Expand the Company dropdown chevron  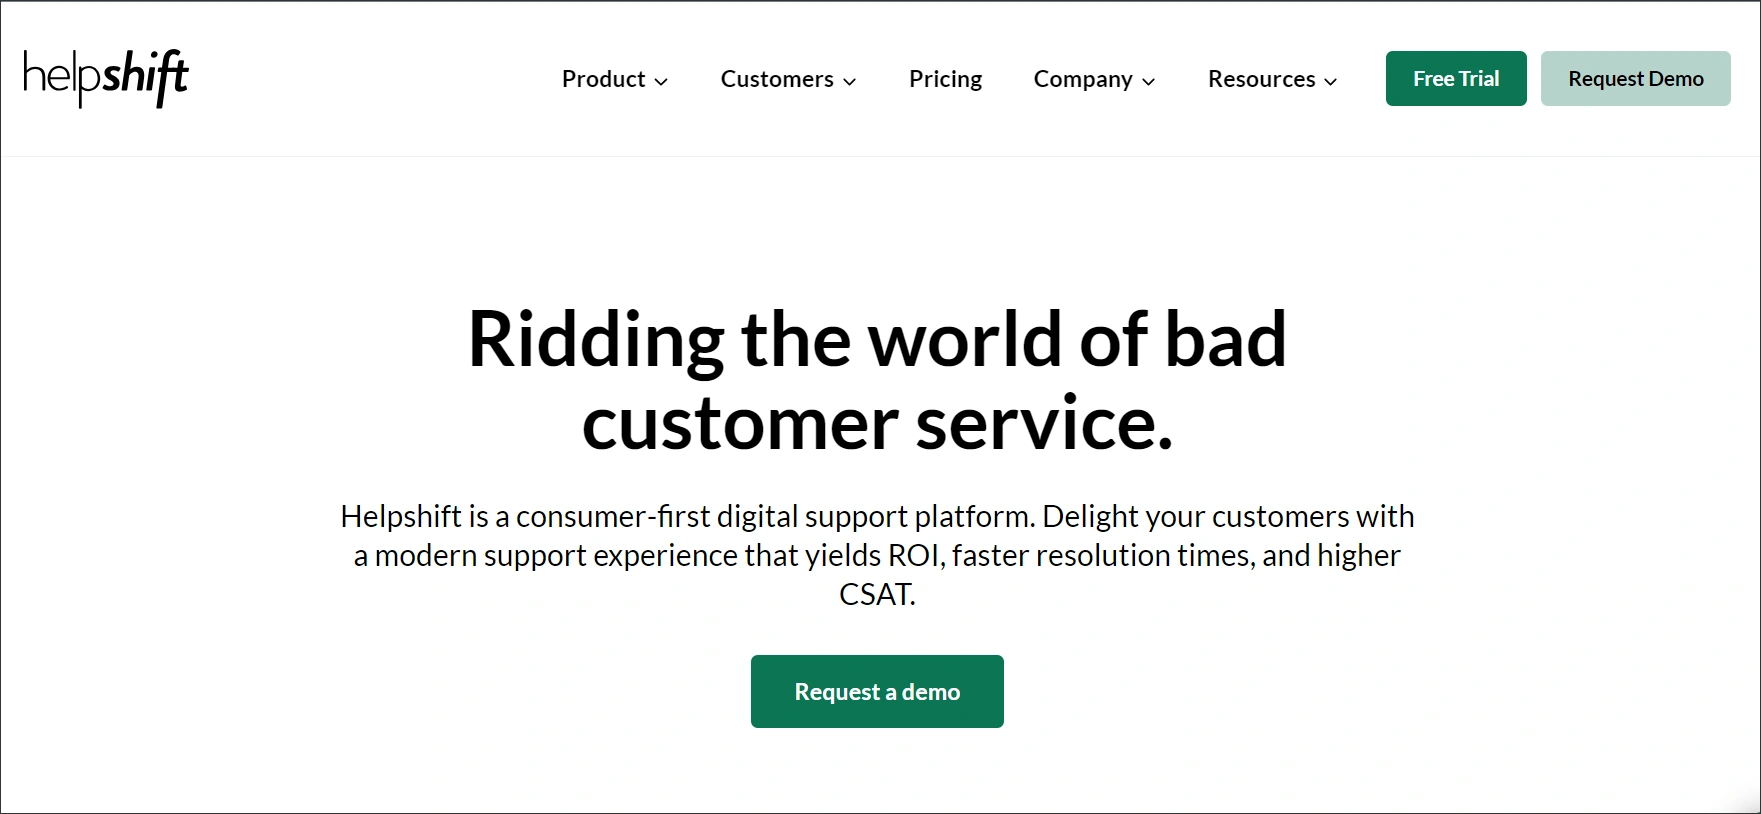coord(1148,81)
